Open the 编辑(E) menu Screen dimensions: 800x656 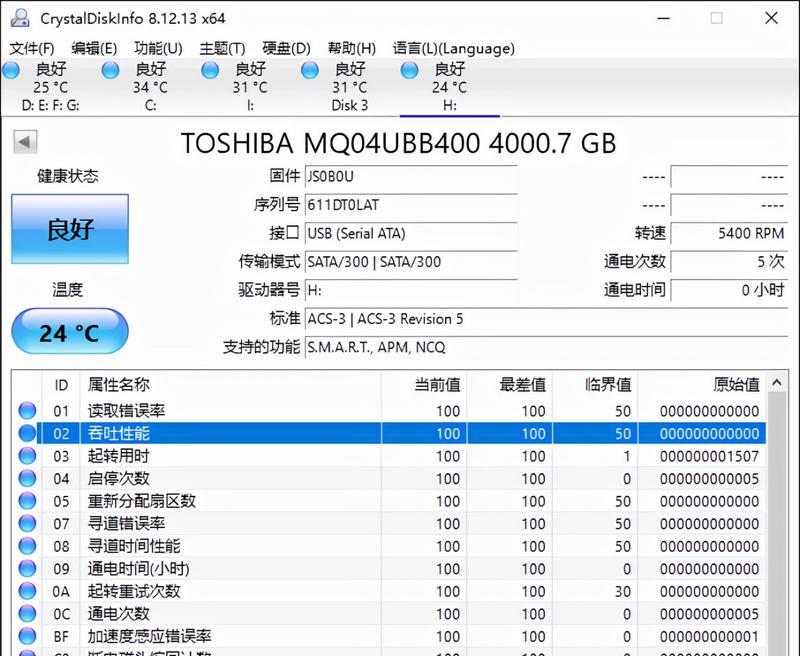(x=94, y=48)
